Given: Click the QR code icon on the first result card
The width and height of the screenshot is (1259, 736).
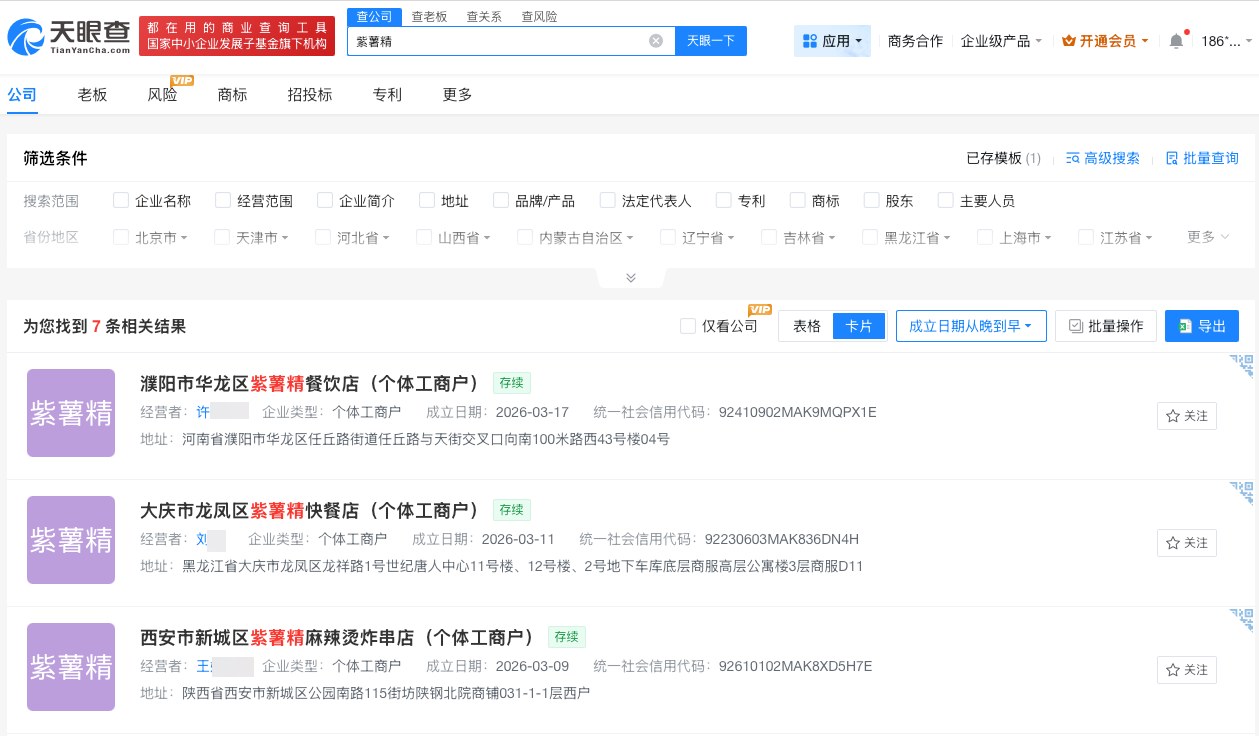Looking at the screenshot, I should point(1242,368).
